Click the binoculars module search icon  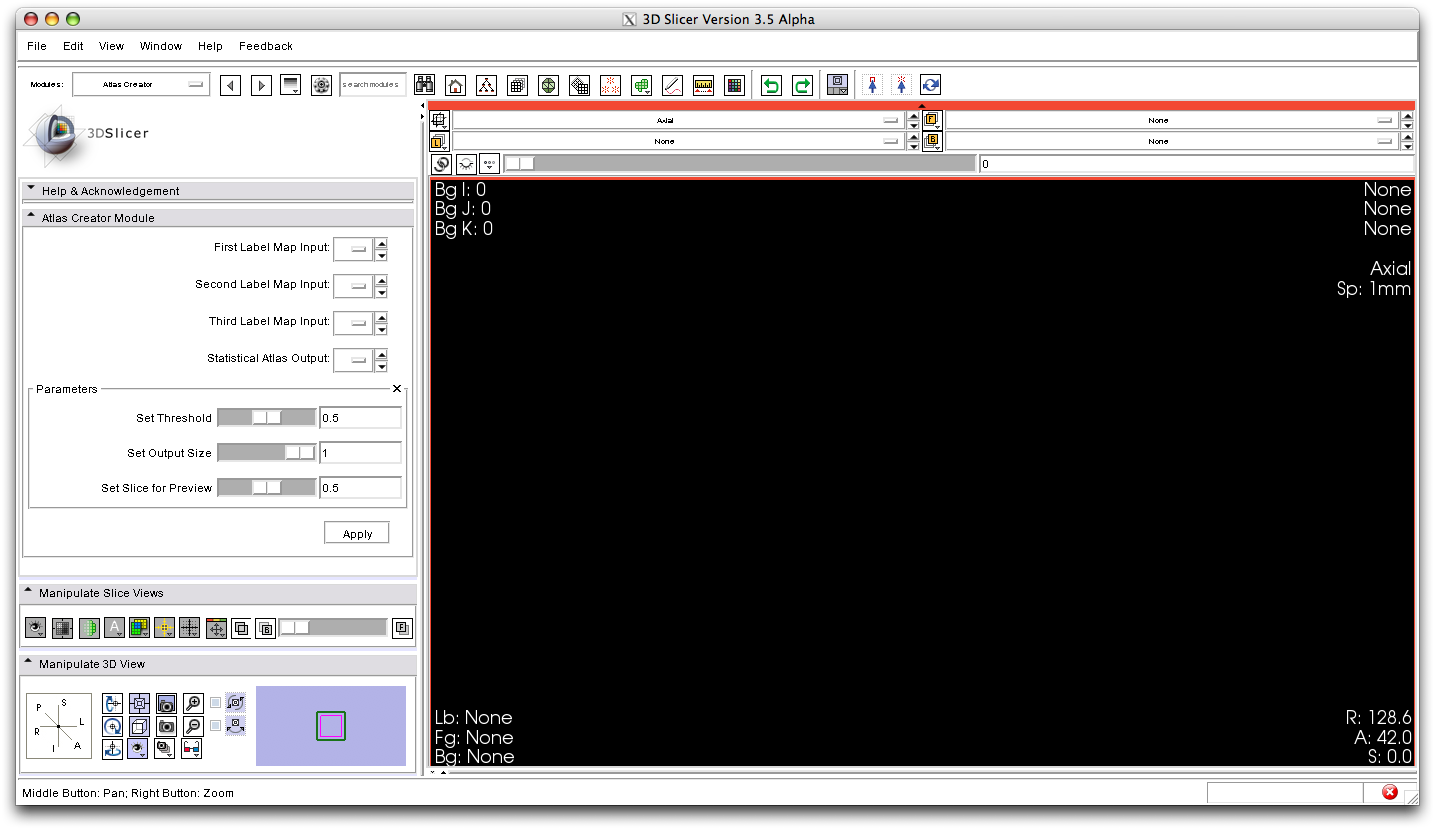424,86
